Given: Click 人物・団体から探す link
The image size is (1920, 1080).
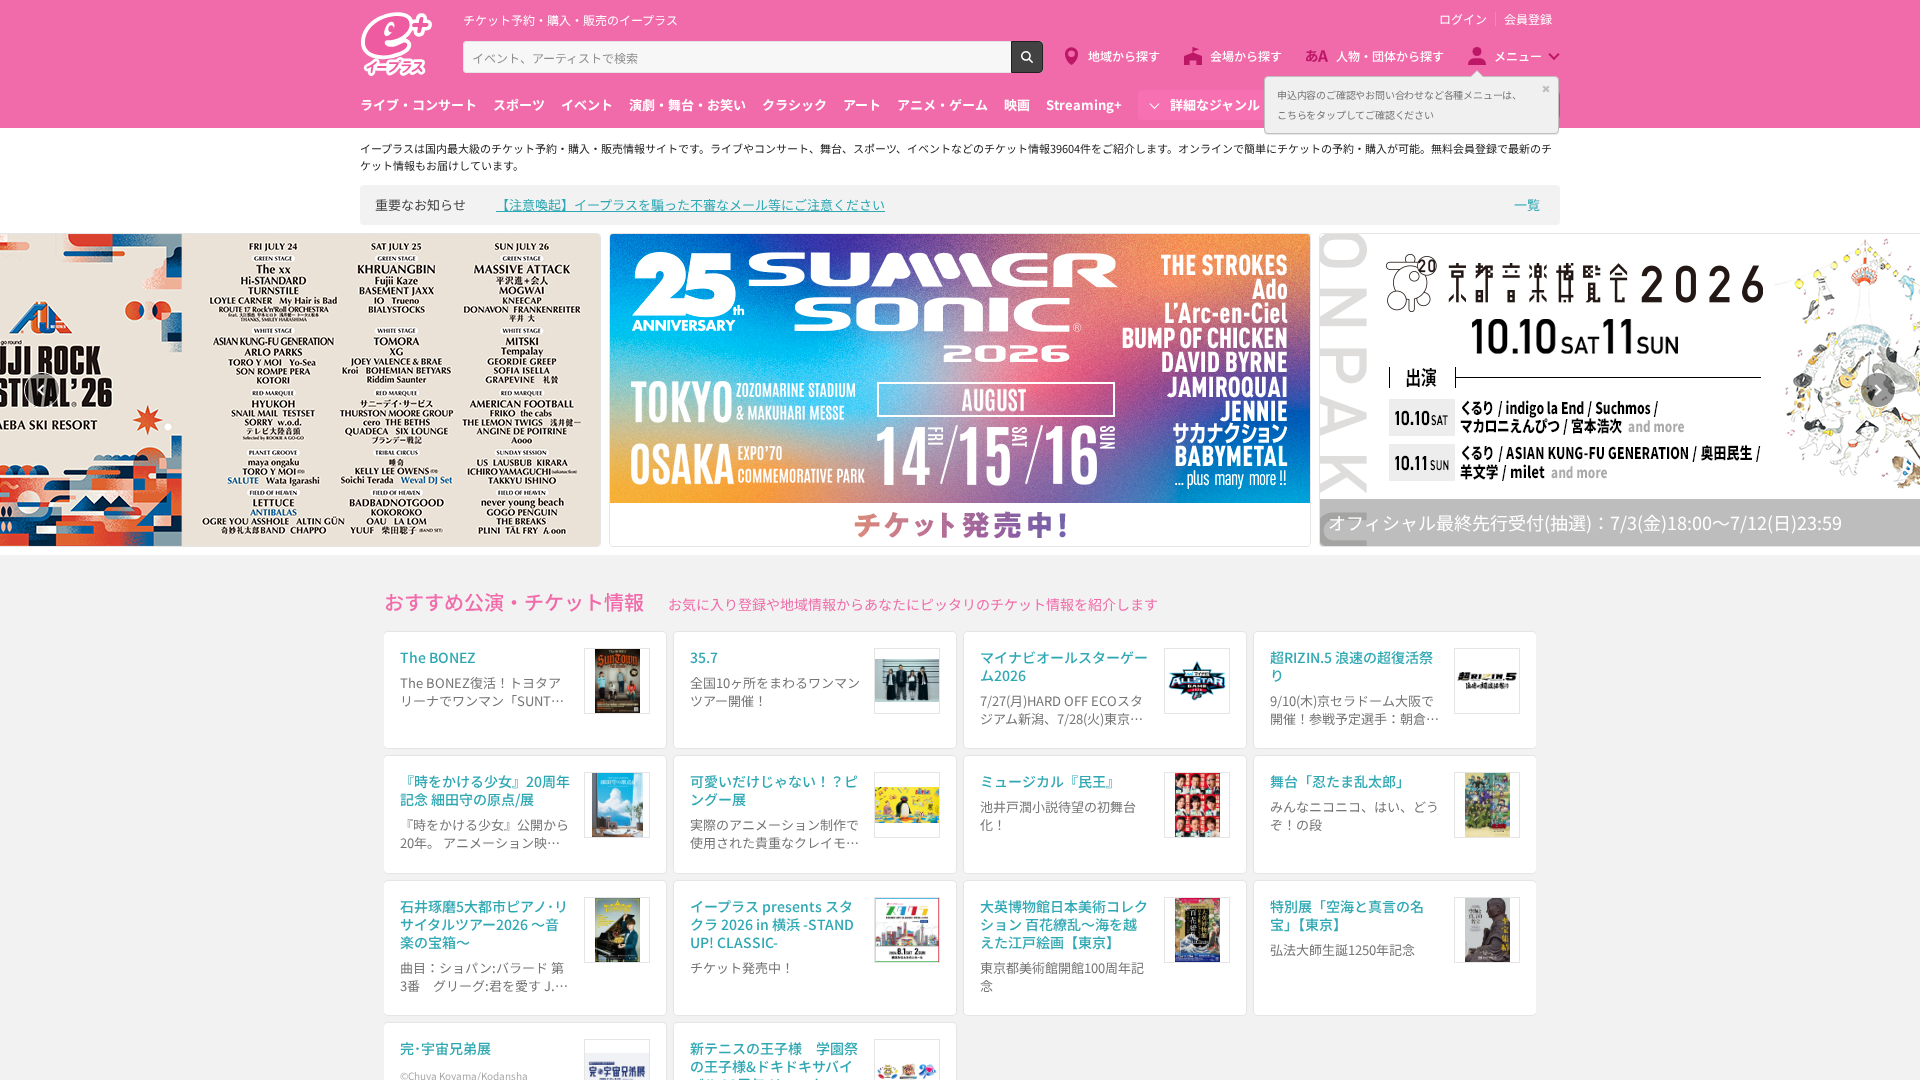Looking at the screenshot, I should pos(1389,56).
